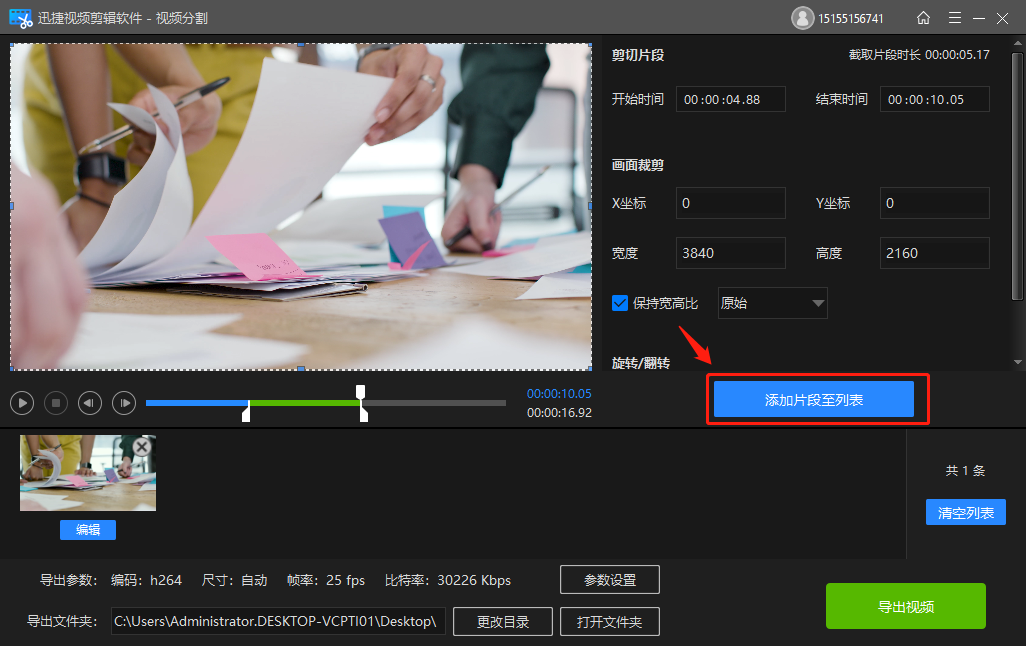This screenshot has height=646, width=1026.
Task: Click the export folder path field
Action: click(278, 621)
